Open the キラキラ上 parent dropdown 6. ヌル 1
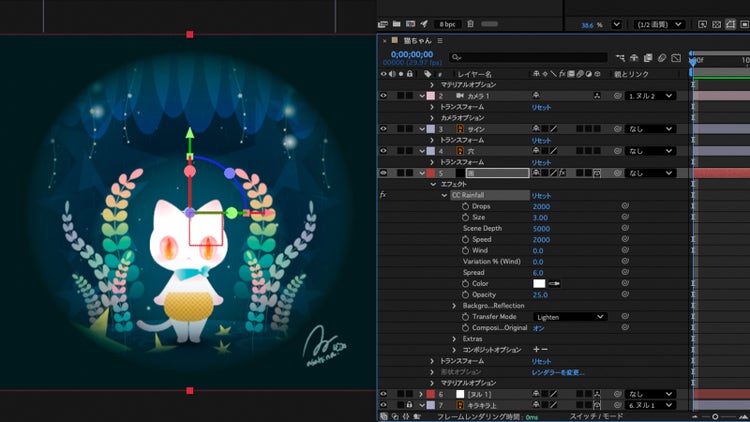 651,405
